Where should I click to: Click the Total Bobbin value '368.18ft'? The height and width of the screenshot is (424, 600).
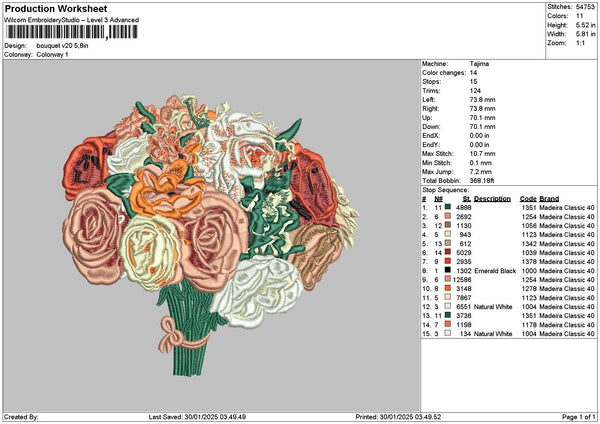coord(482,181)
